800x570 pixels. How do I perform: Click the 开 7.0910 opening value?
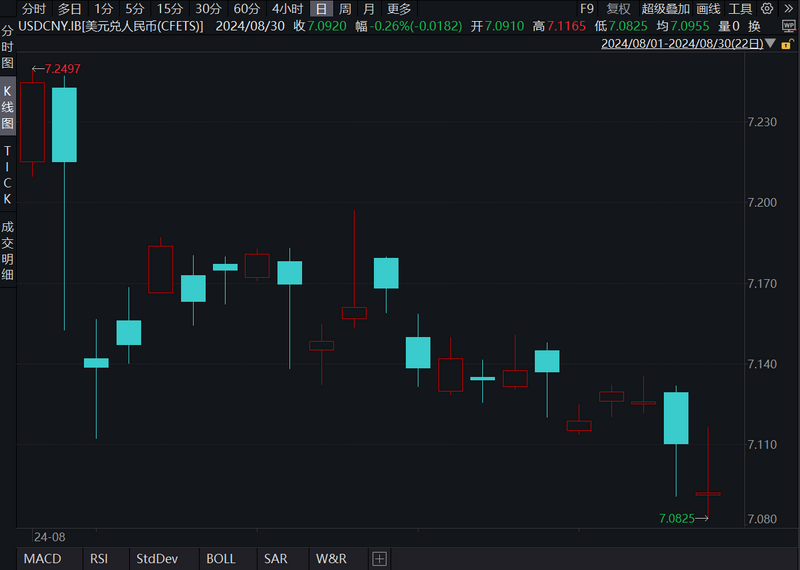click(497, 26)
